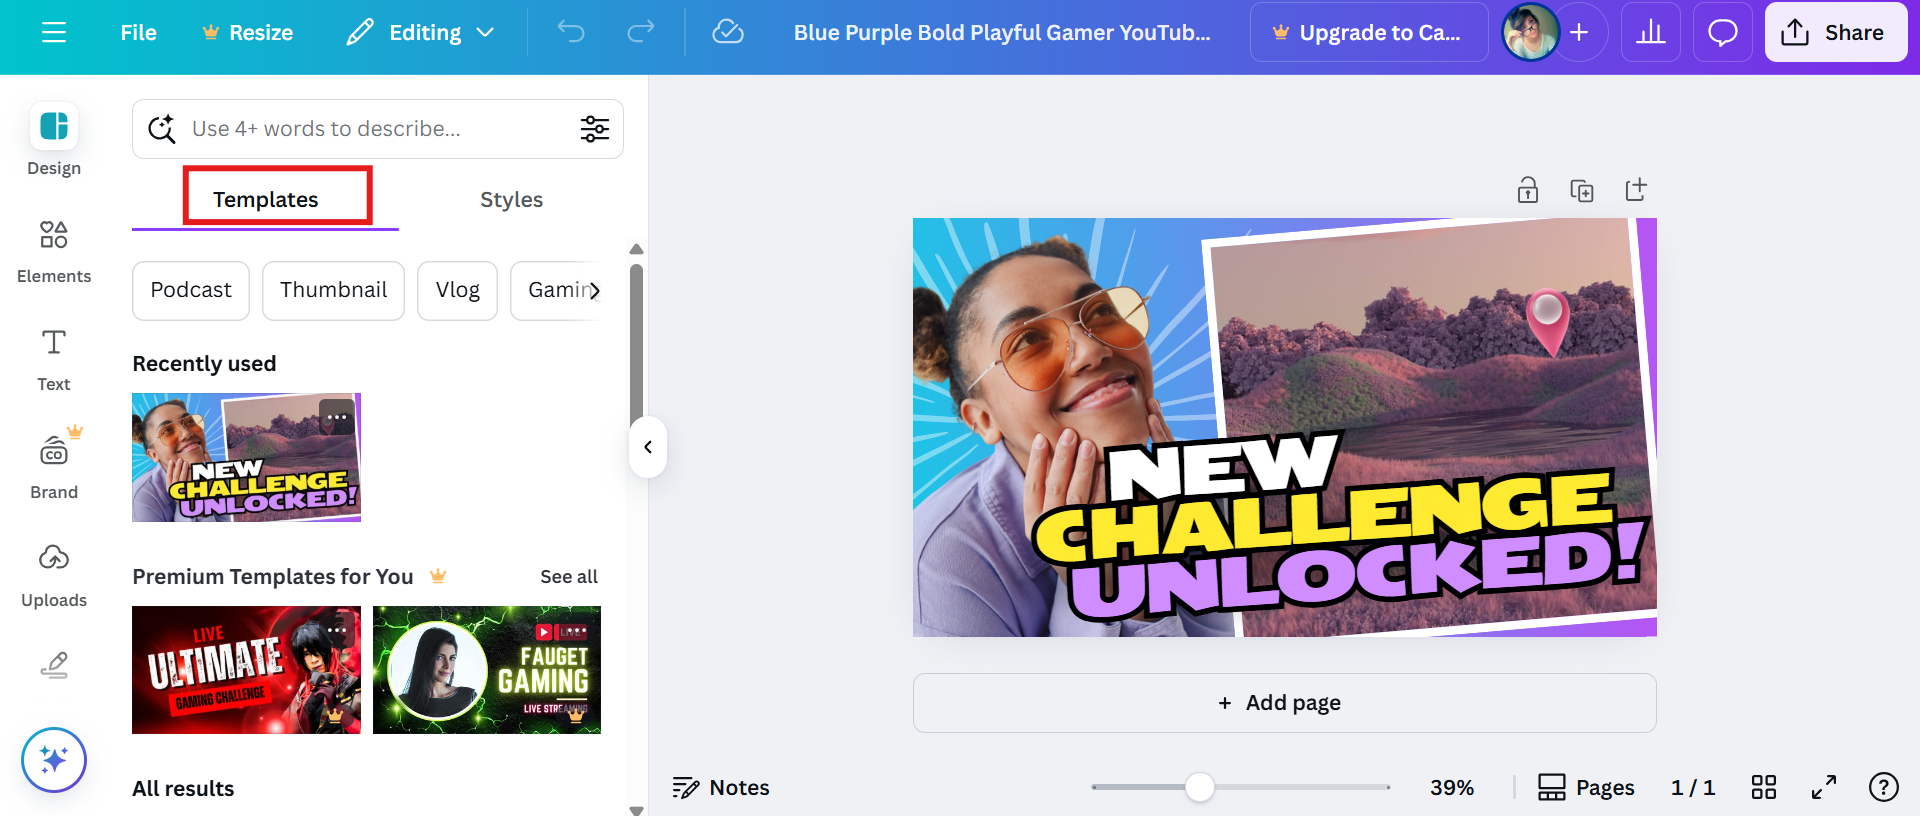The image size is (1920, 816).
Task: Expand the Editing mode dropdown
Action: click(x=420, y=33)
